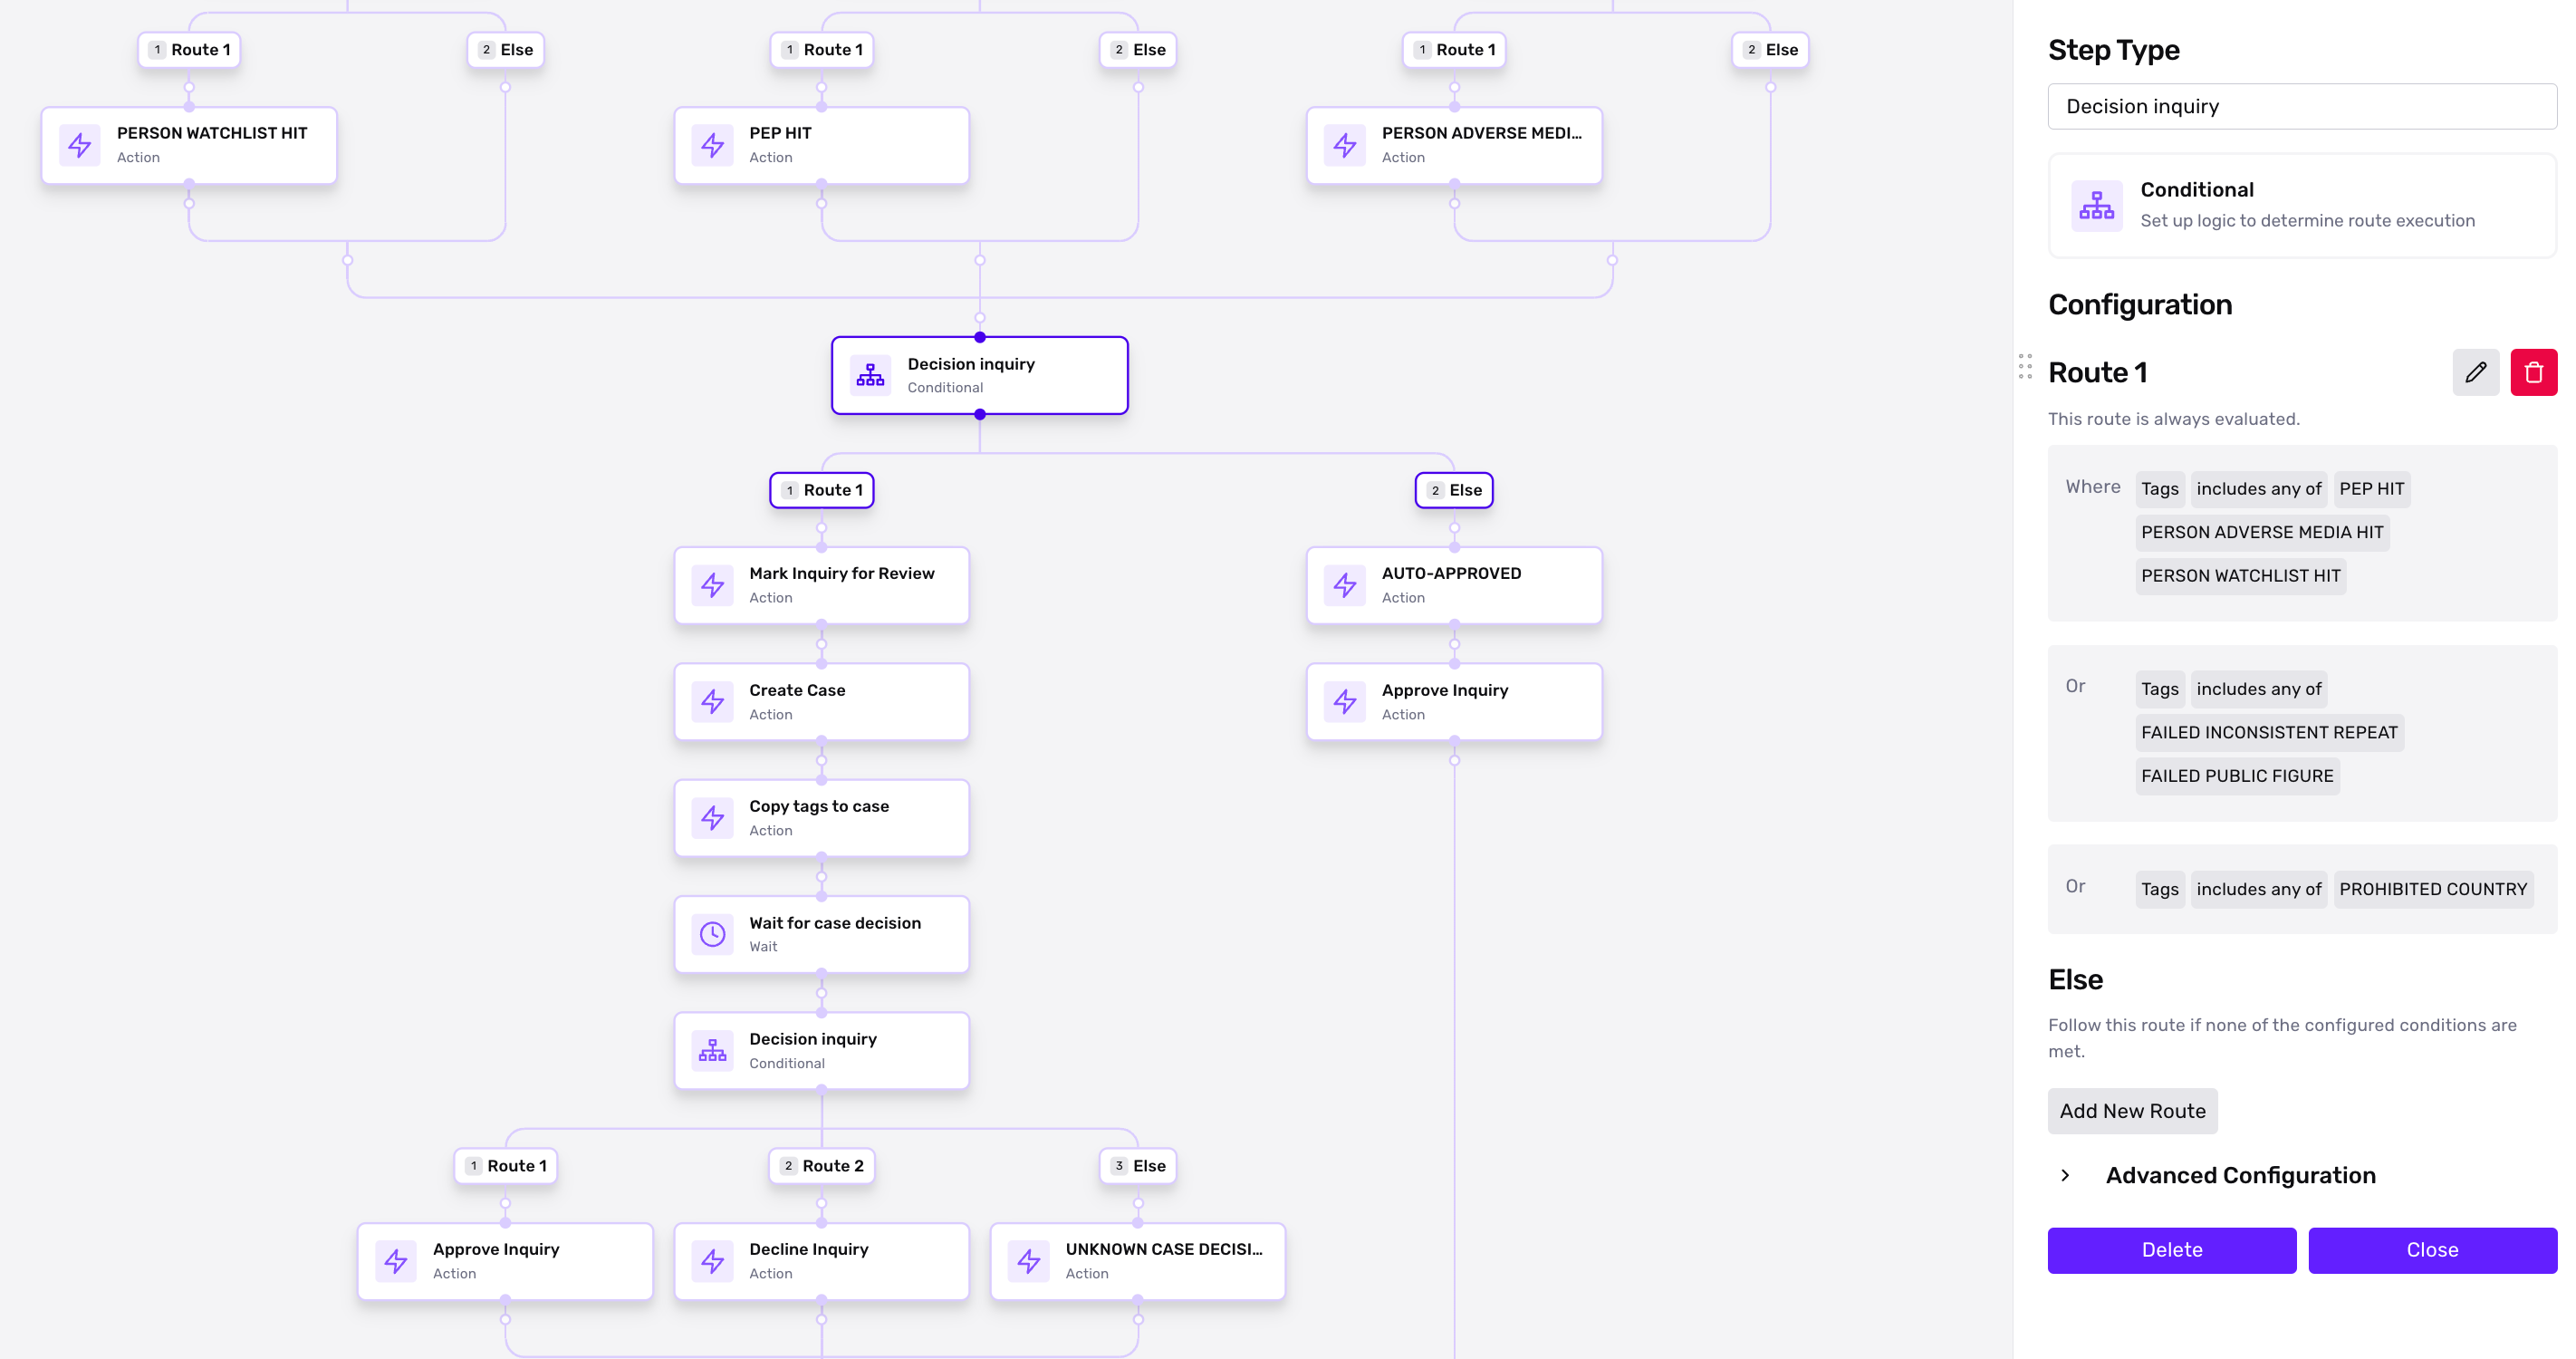Image resolution: width=2576 pixels, height=1359 pixels.
Task: Click the lightning icon on AUTO-APPROVED step
Action: tap(1345, 585)
